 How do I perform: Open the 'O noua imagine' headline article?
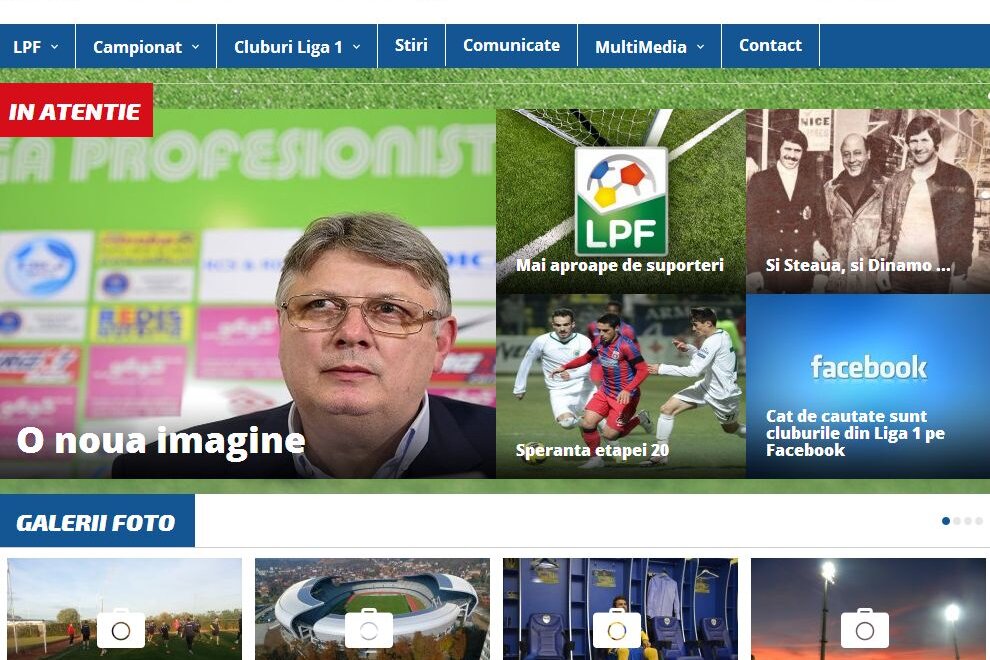coord(161,440)
